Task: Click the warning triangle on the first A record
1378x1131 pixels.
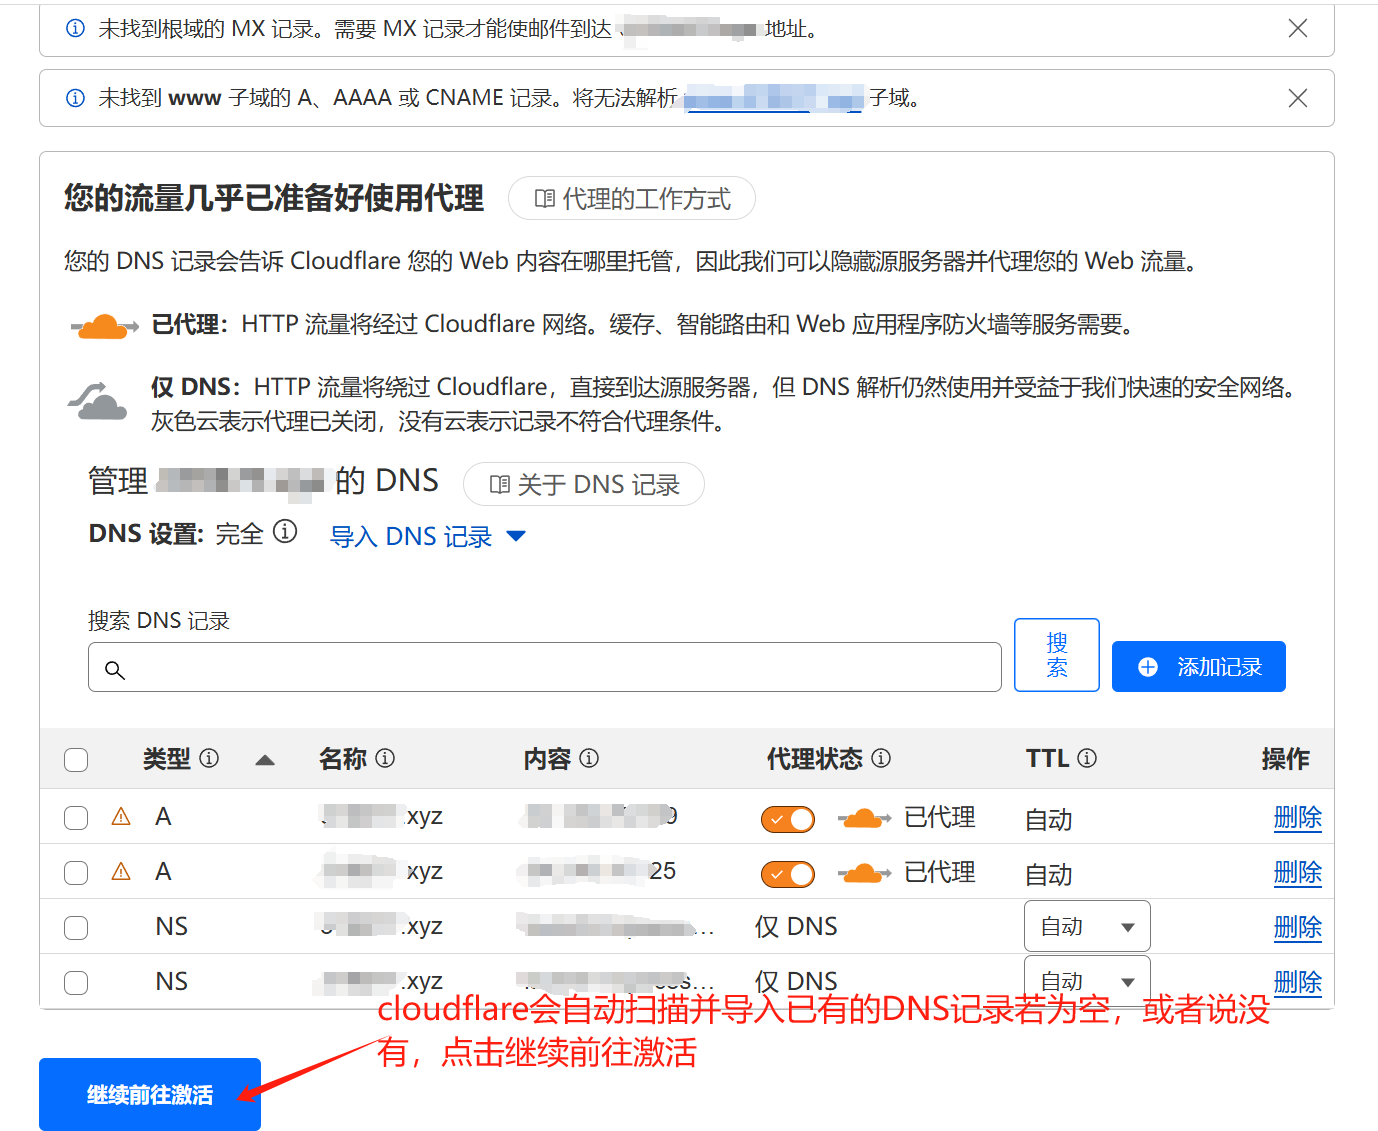Action: click(121, 817)
